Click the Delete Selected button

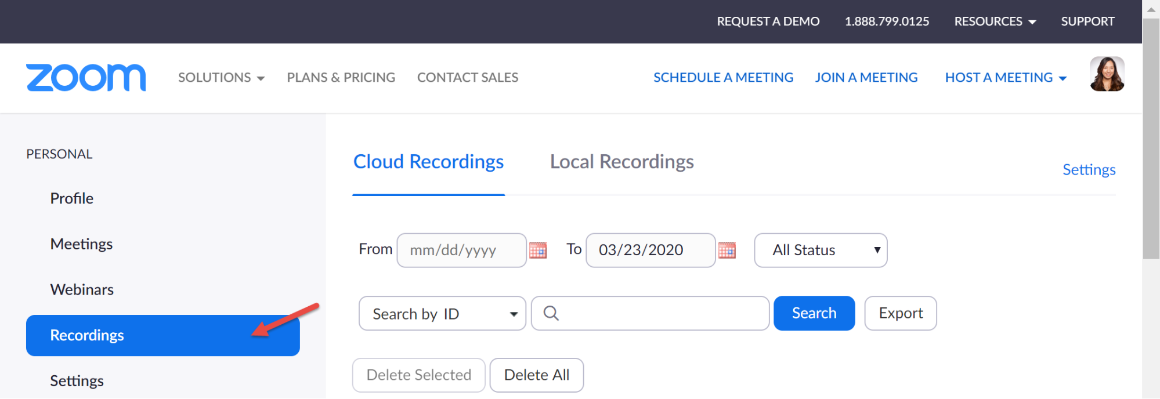click(419, 375)
